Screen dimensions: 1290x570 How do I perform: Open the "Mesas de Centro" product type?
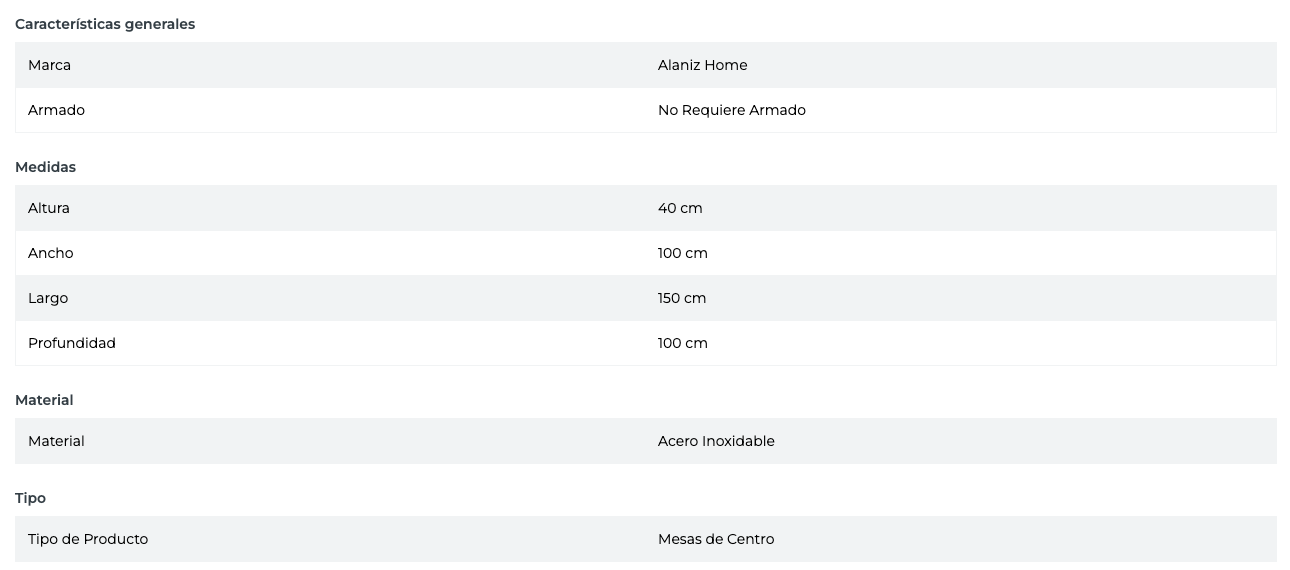(x=716, y=539)
